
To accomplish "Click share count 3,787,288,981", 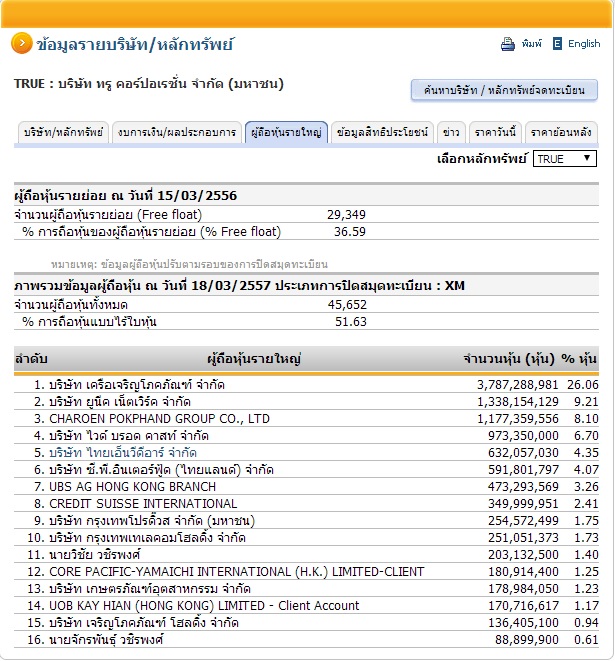I will [517, 384].
